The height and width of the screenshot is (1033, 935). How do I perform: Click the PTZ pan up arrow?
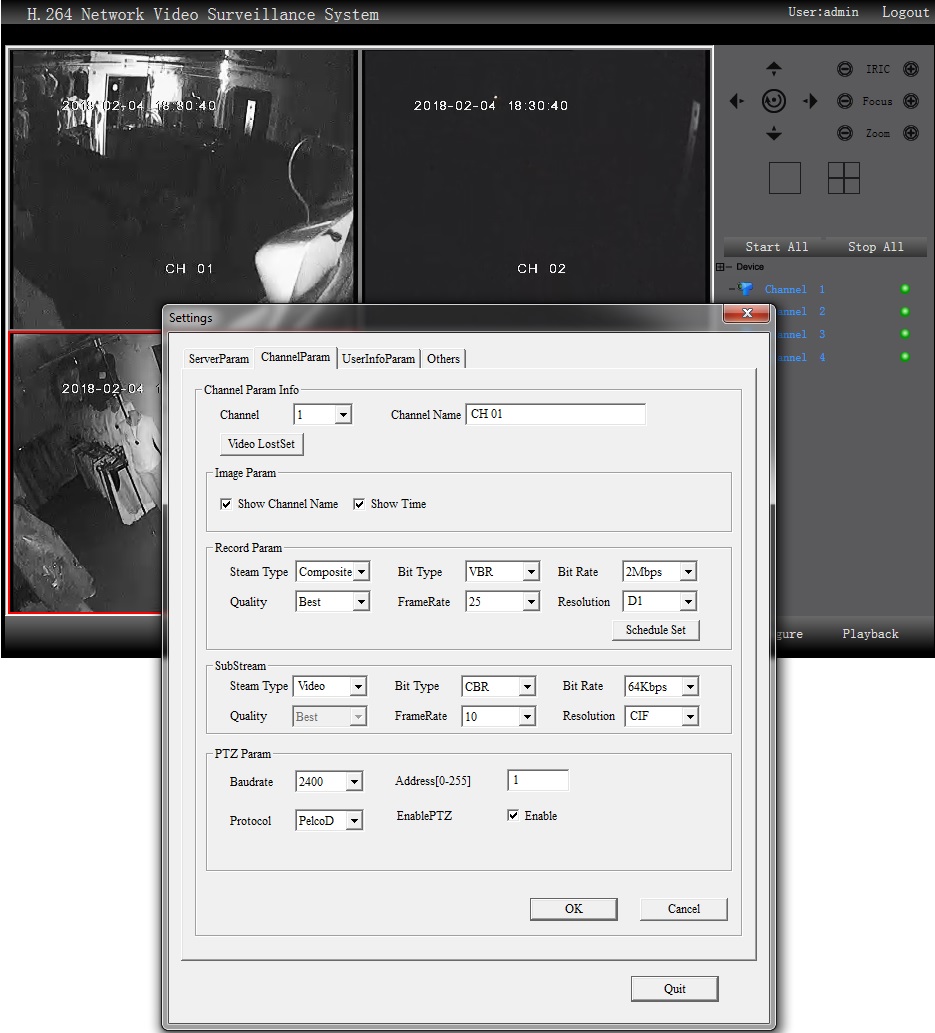773,70
